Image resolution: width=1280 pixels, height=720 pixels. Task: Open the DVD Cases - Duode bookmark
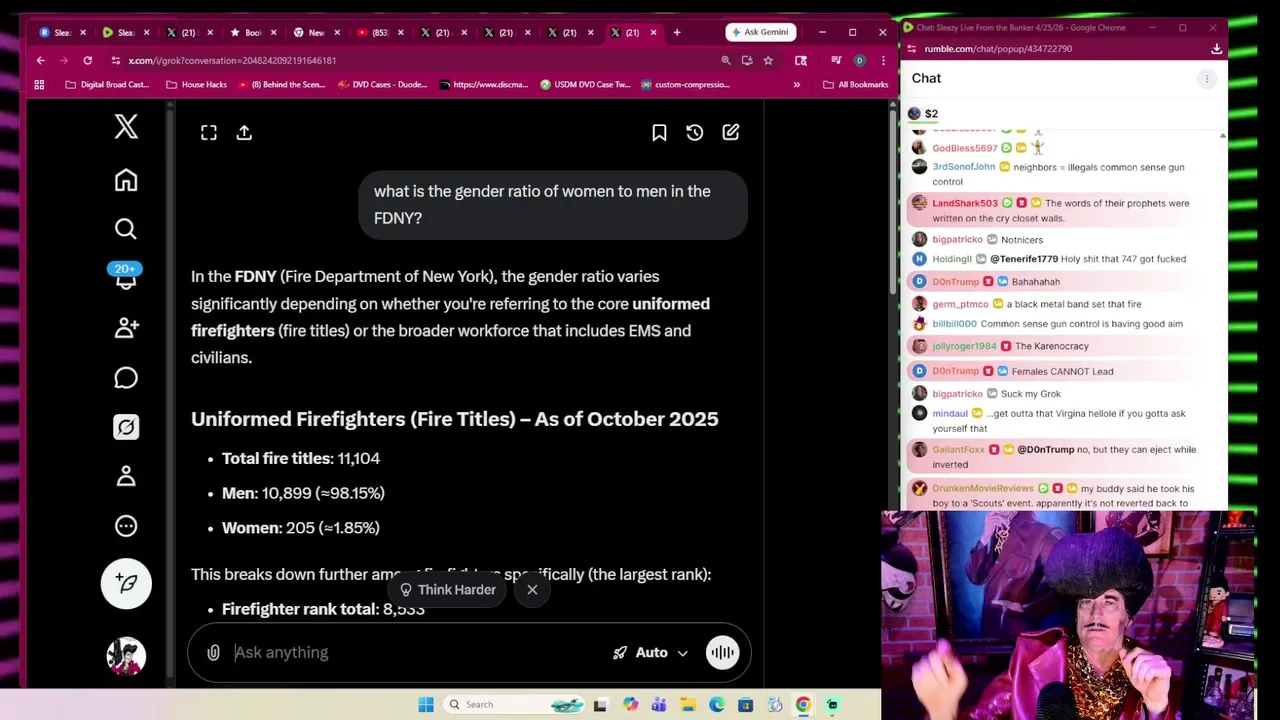pyautogui.click(x=383, y=85)
